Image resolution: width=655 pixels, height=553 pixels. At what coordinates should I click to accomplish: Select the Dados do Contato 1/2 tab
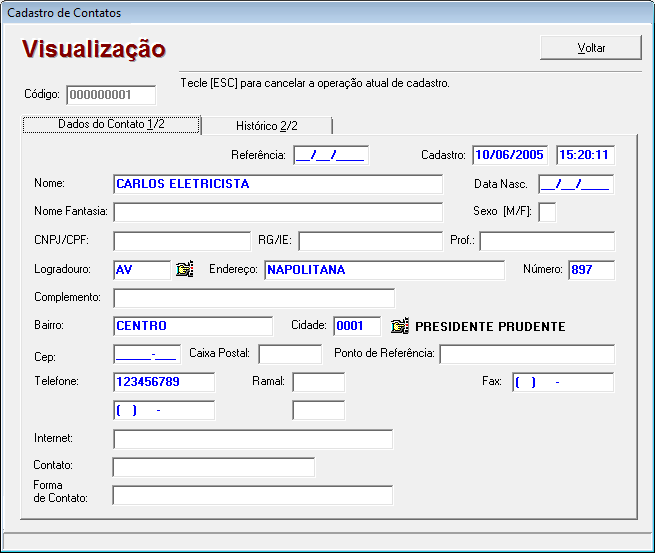pos(111,124)
